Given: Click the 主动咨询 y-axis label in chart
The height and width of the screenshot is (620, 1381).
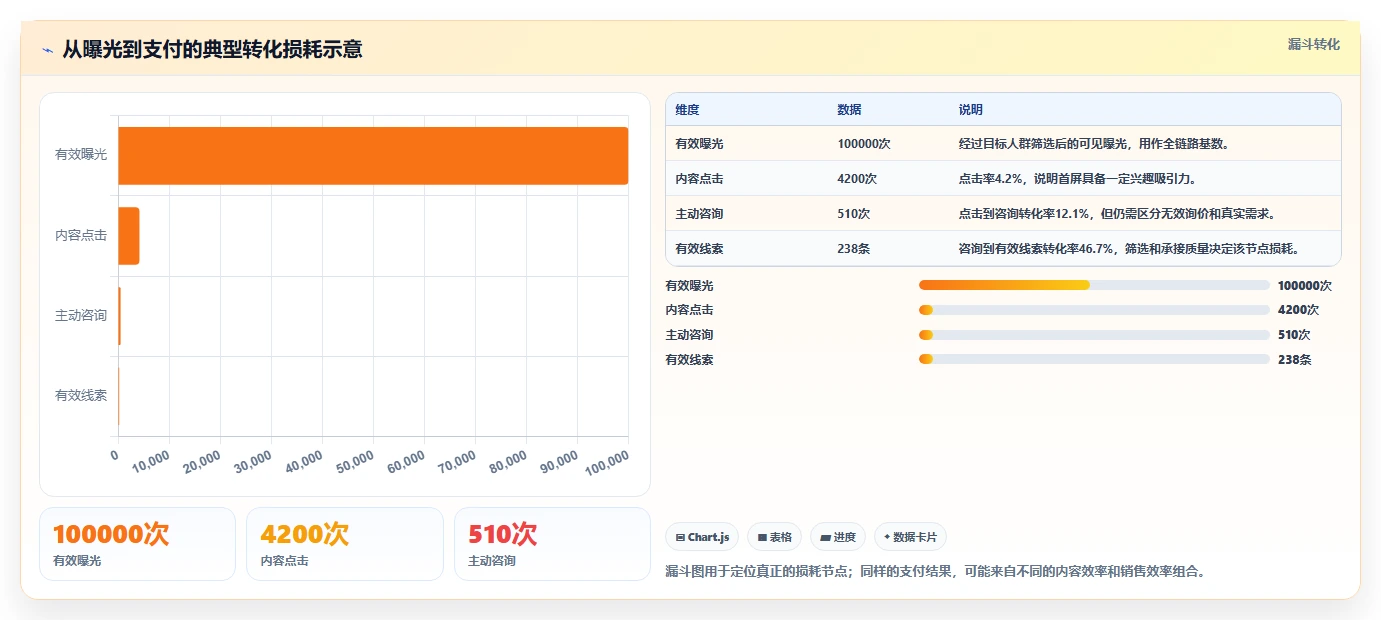Looking at the screenshot, I should [x=81, y=316].
